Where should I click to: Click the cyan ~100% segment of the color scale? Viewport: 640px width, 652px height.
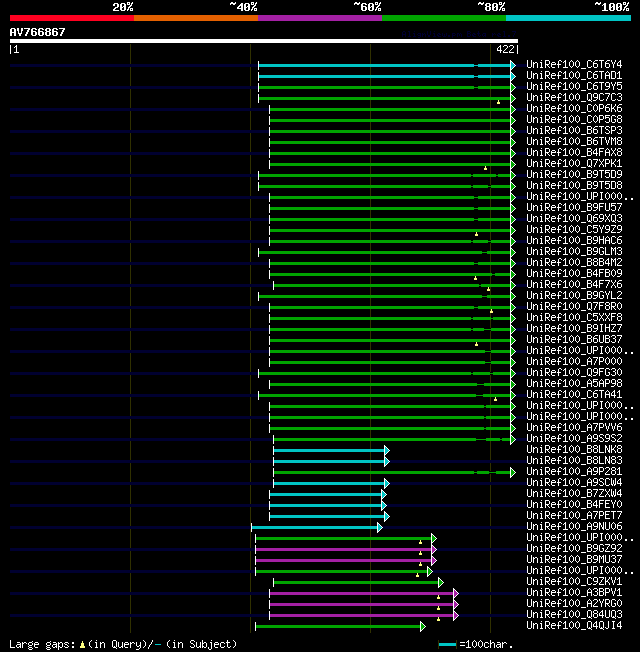click(x=568, y=18)
